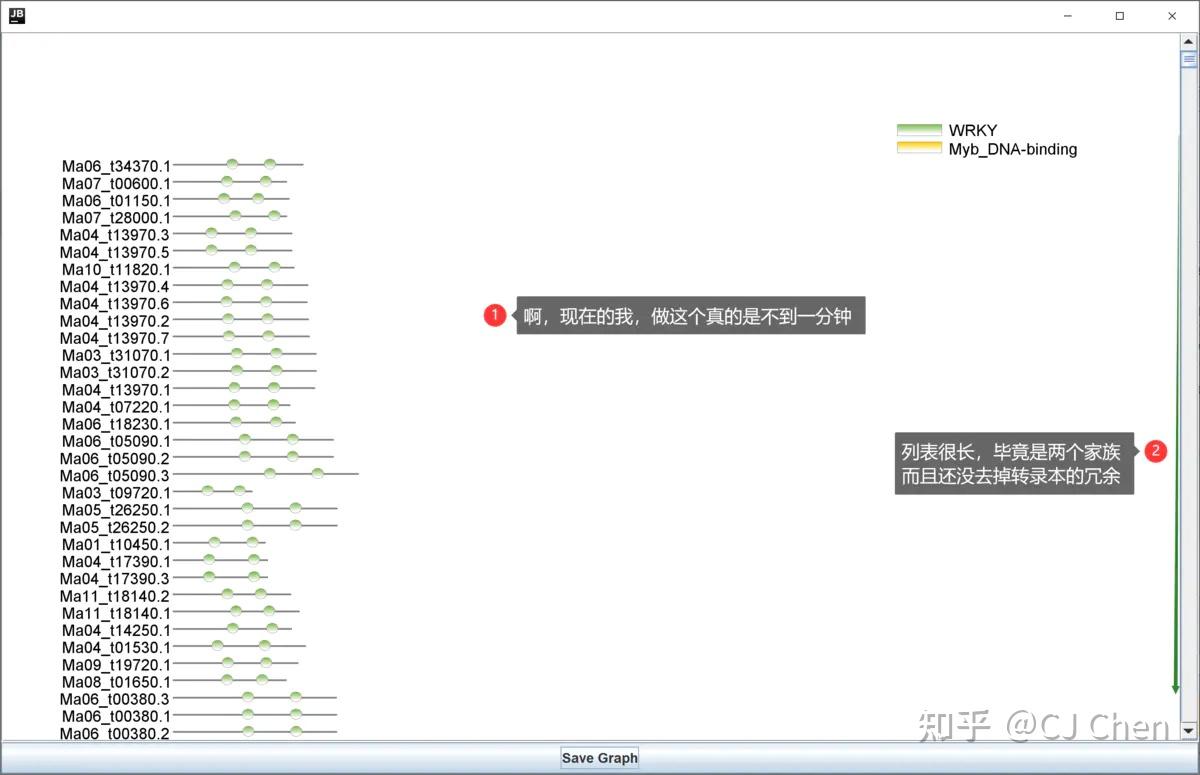Click the Save Graph button

[600, 757]
